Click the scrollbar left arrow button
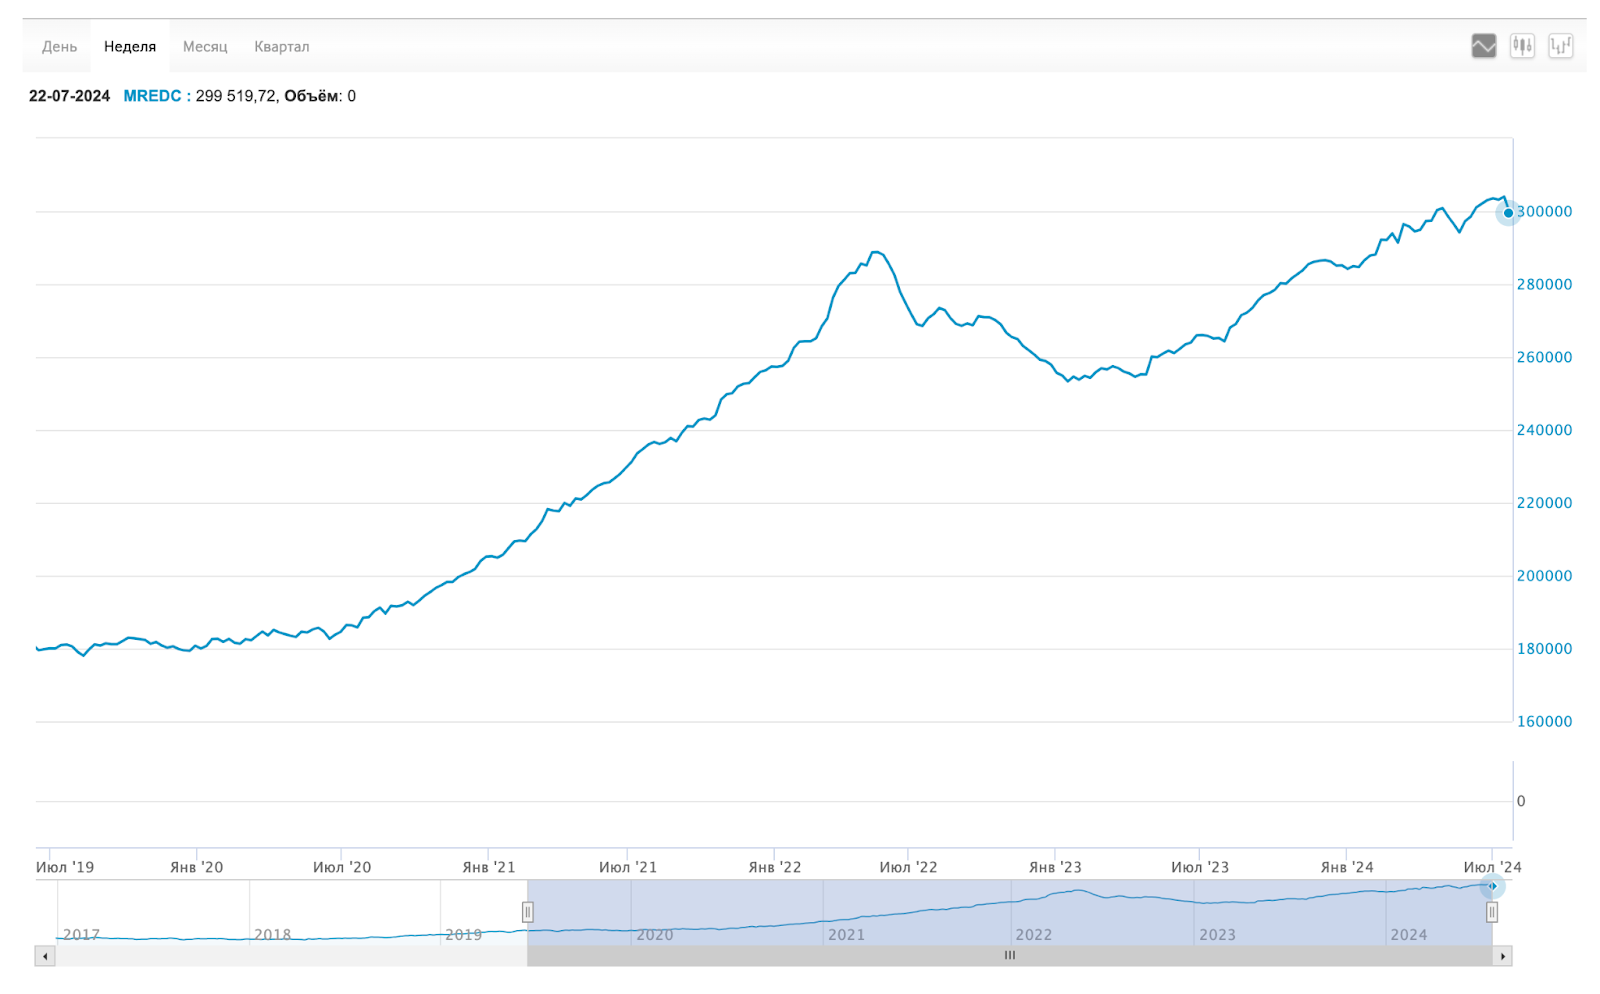Viewport: 1600px width, 994px height. (45, 956)
